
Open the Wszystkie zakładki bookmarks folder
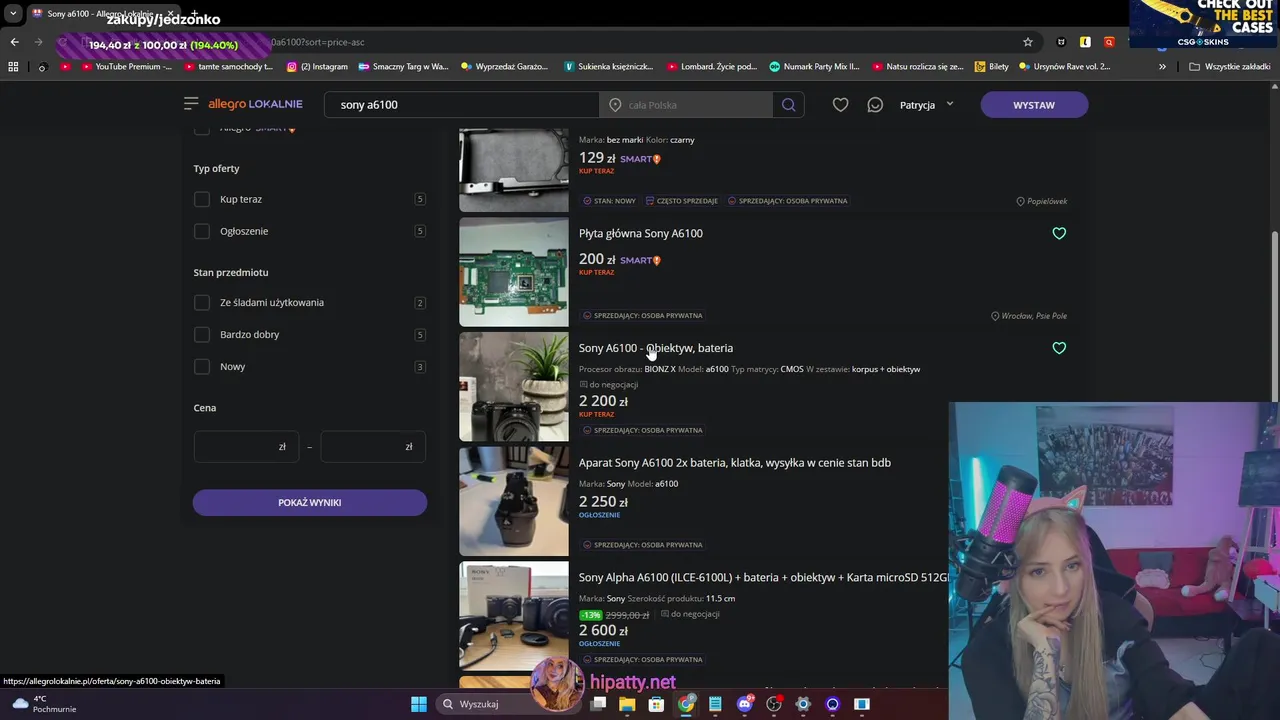1230,67
